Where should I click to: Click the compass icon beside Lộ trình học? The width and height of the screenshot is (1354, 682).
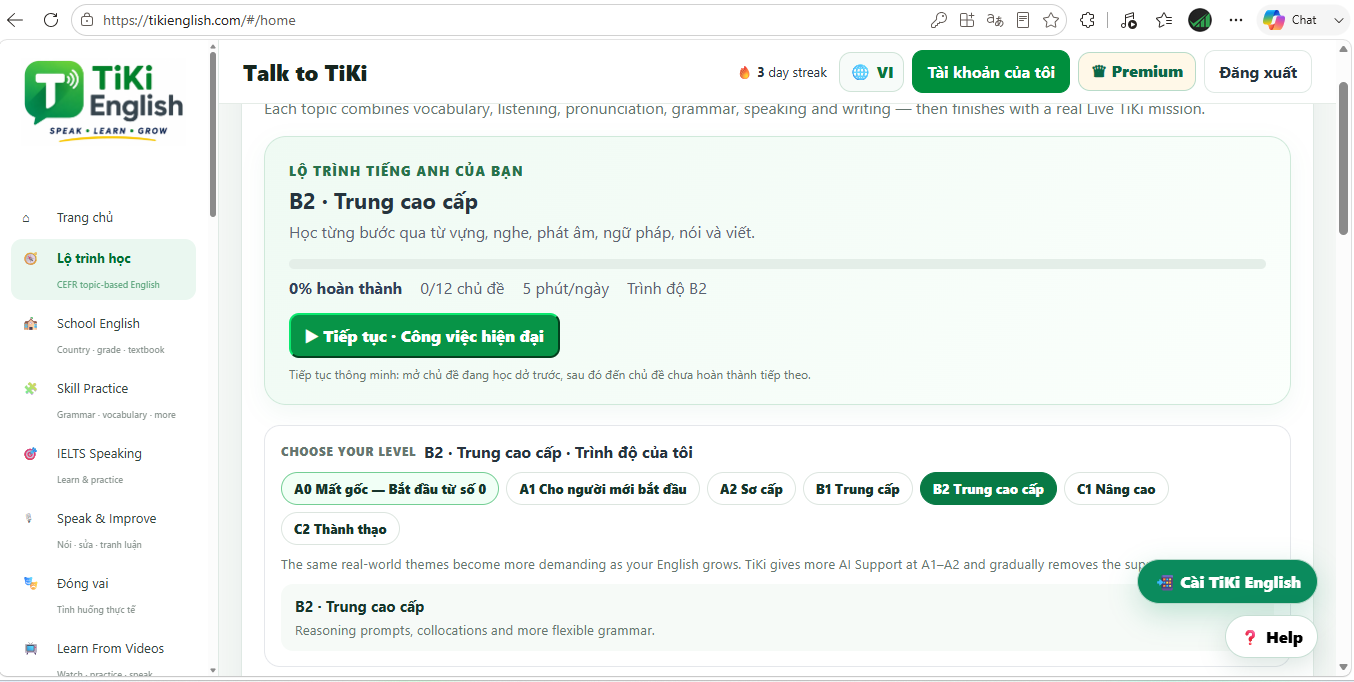pos(31,258)
